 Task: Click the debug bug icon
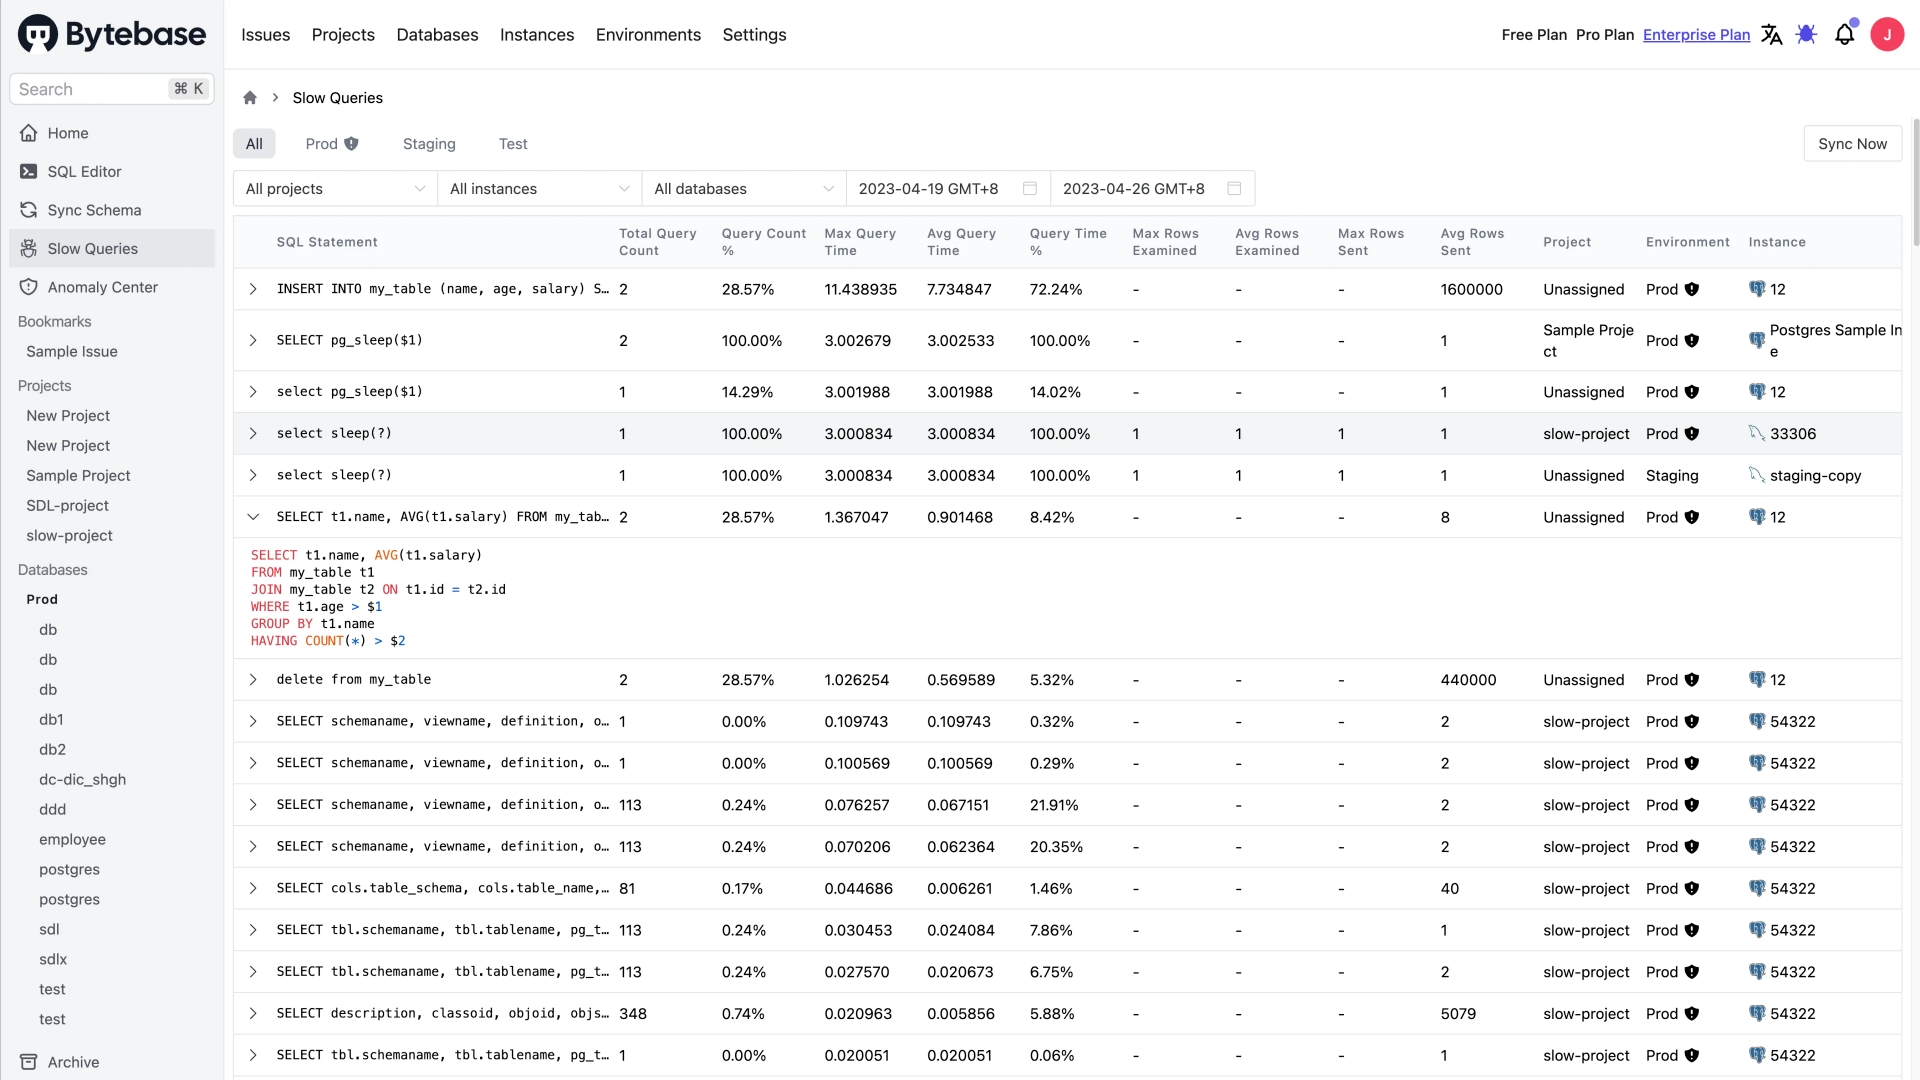(1806, 35)
